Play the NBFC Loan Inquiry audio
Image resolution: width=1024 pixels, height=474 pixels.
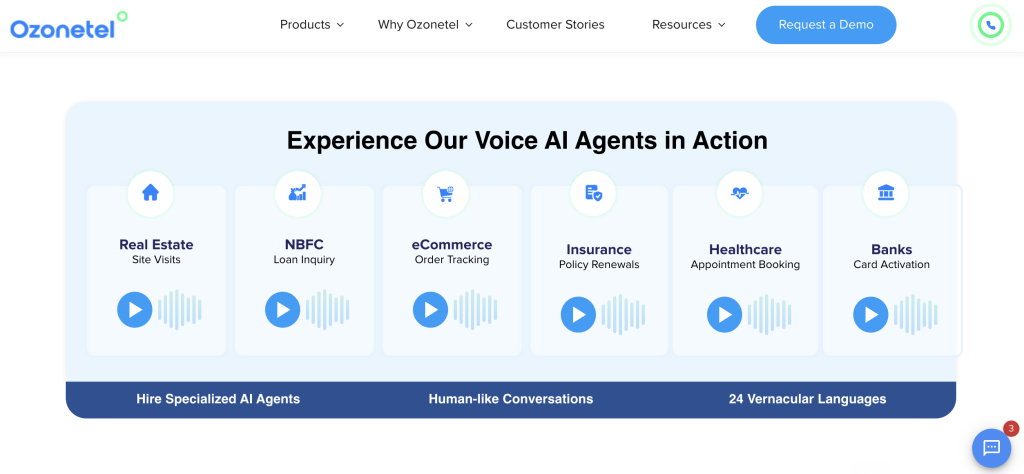point(283,309)
